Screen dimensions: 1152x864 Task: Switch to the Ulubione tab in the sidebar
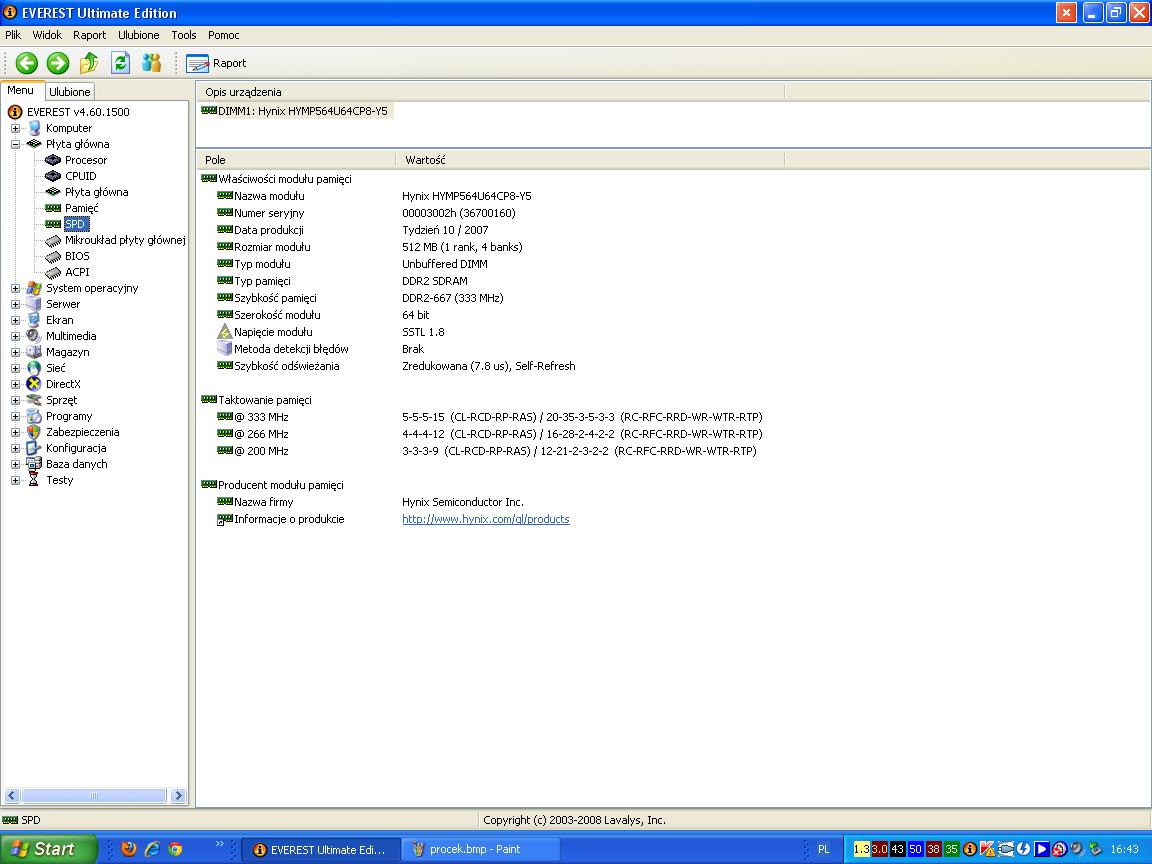point(70,92)
